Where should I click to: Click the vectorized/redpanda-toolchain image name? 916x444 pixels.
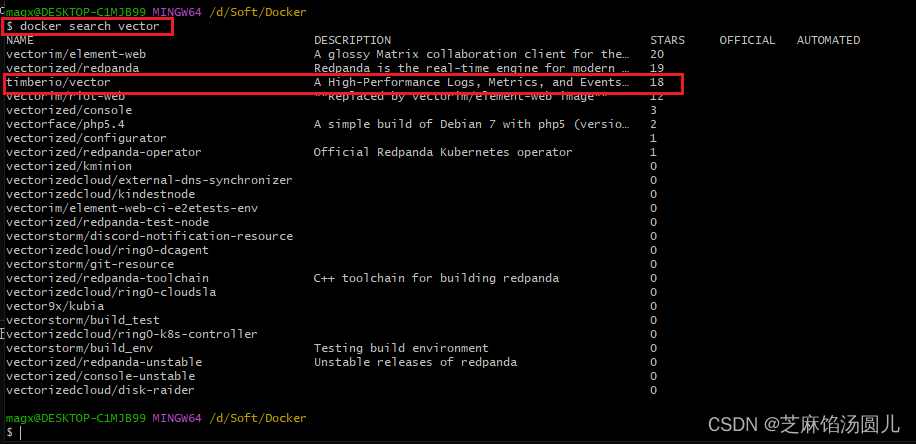[107, 279]
